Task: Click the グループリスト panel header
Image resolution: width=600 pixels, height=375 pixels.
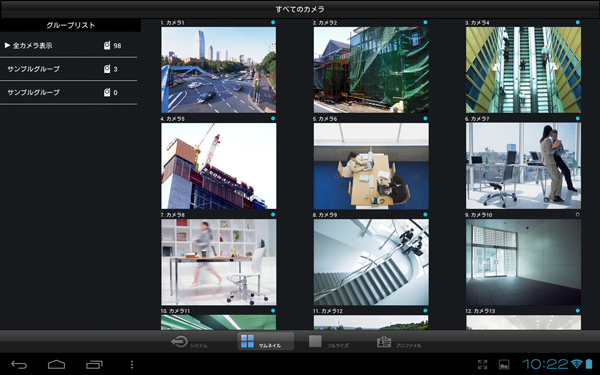Action: pos(70,25)
